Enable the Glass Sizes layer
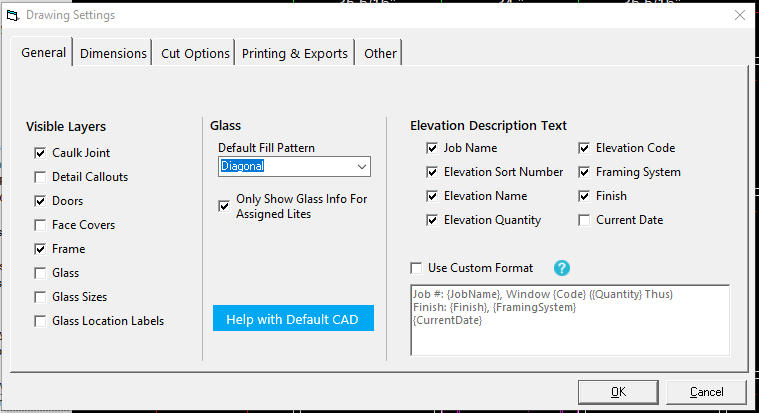The width and height of the screenshot is (759, 413). 40,297
